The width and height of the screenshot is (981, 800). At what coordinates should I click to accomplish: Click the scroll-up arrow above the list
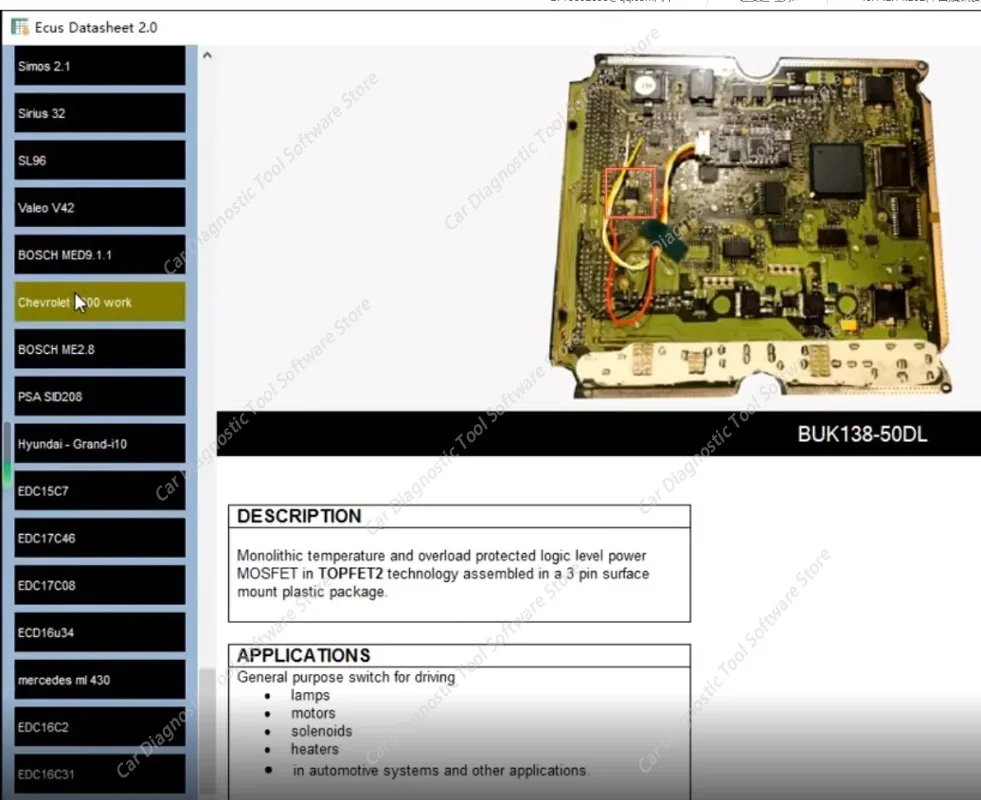[x=207, y=55]
